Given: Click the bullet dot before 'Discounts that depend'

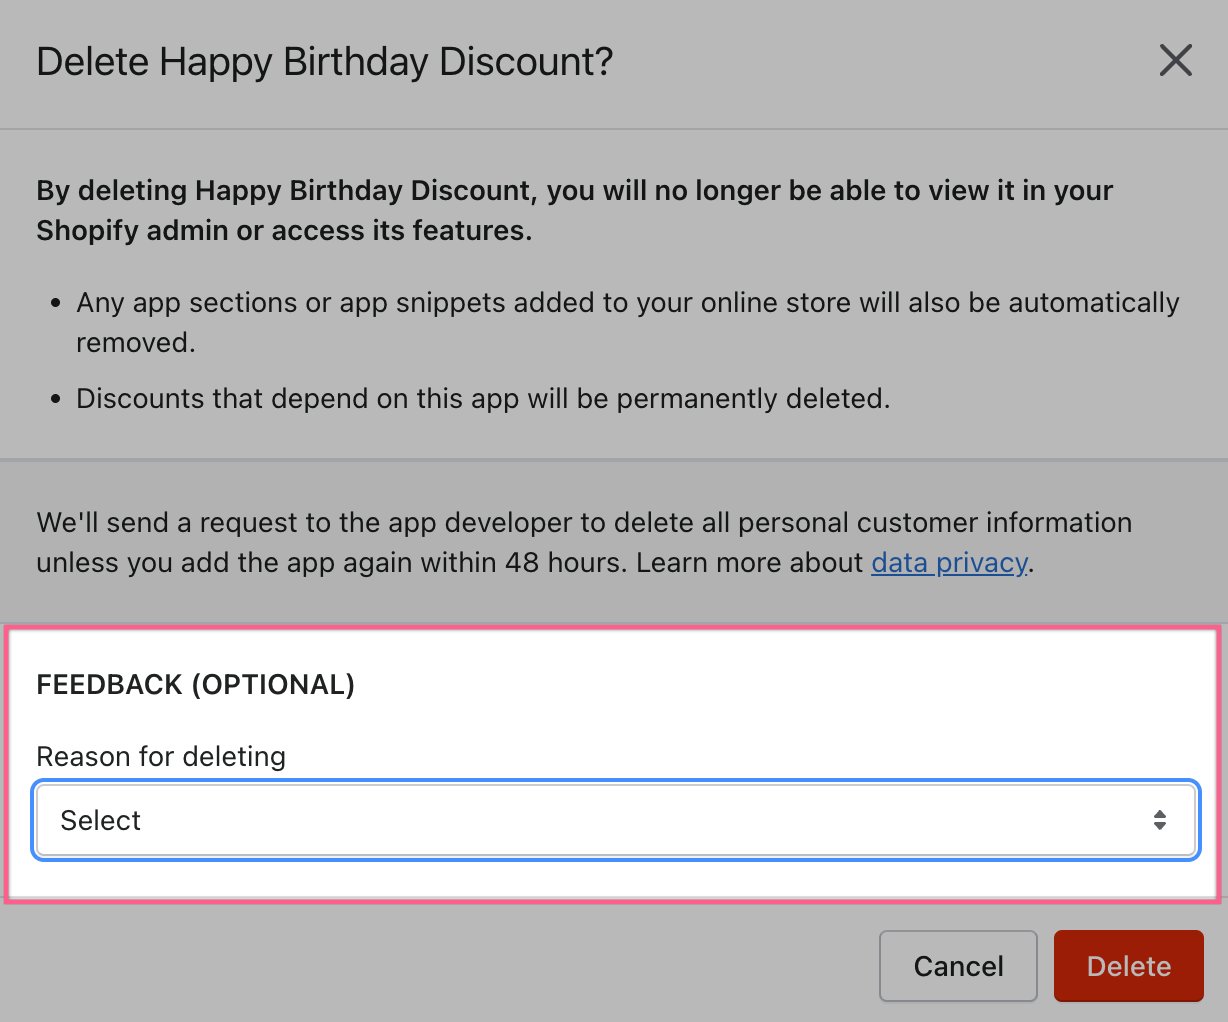Looking at the screenshot, I should 56,399.
